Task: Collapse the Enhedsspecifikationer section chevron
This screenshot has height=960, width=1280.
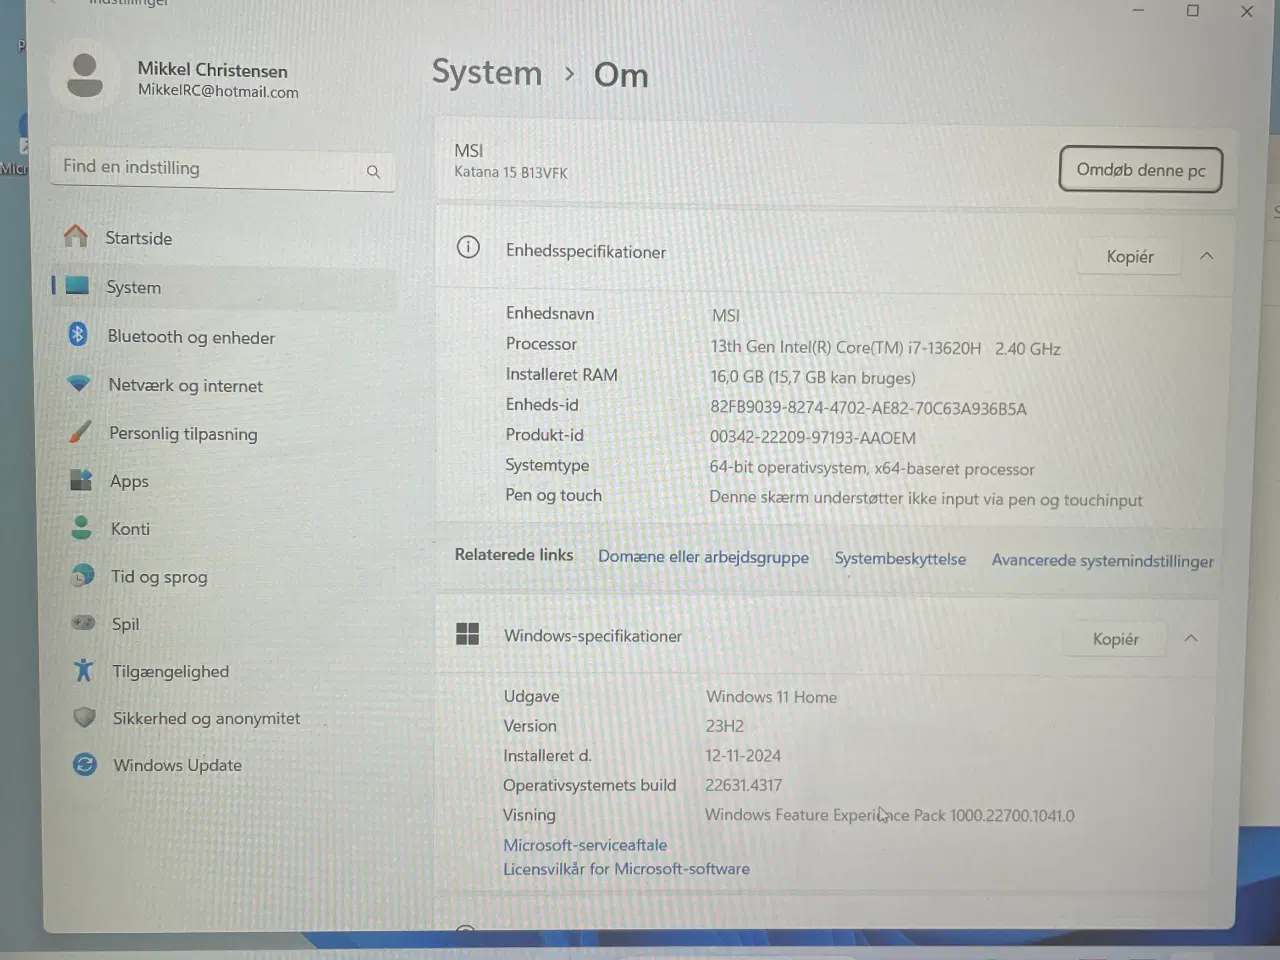Action: (x=1206, y=256)
